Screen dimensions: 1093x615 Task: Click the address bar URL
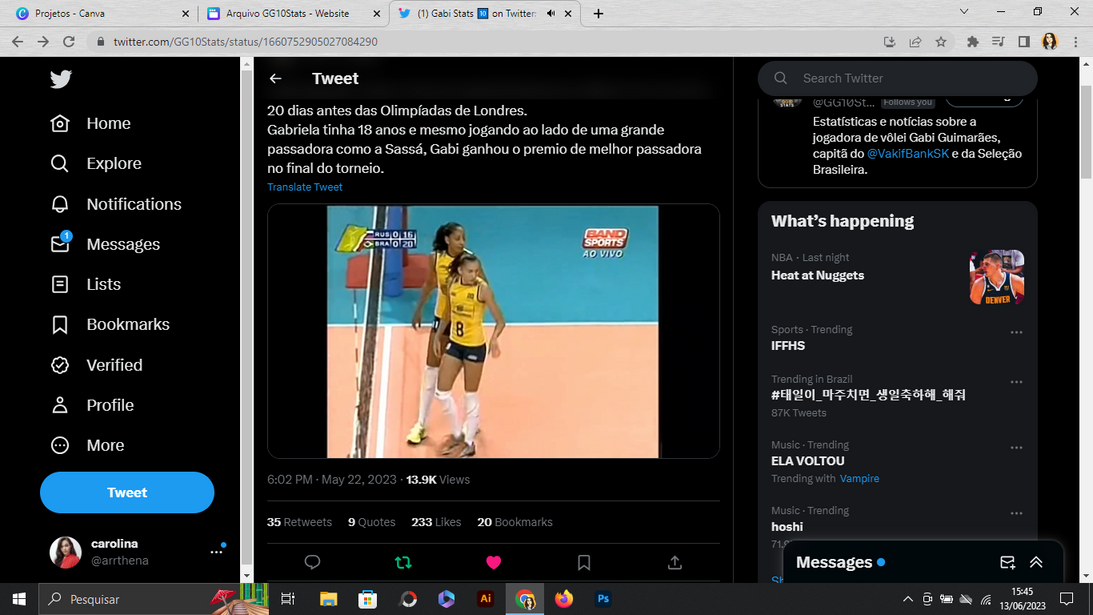[x=245, y=42]
